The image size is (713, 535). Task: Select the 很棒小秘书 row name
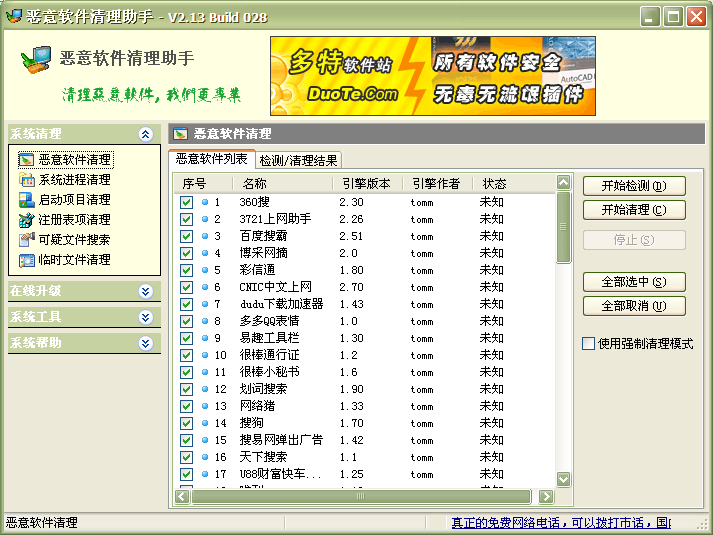(x=269, y=372)
